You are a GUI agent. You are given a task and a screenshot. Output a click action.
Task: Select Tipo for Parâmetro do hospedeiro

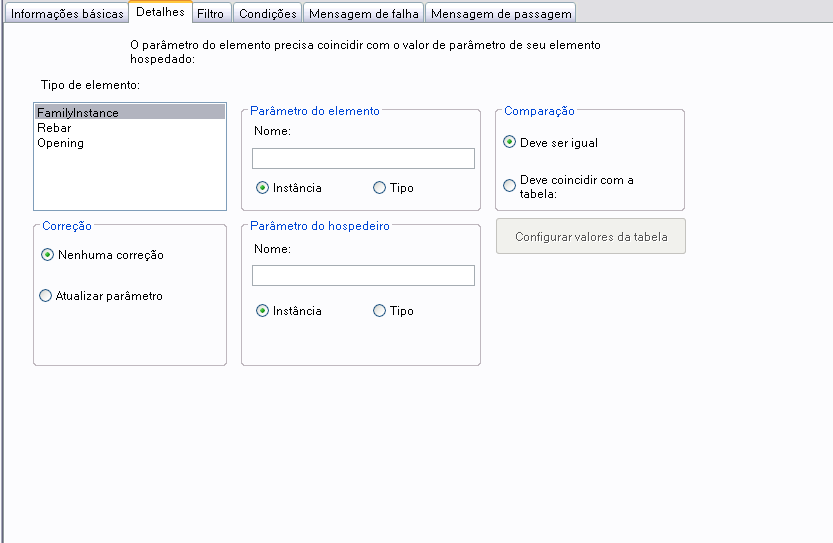(379, 311)
